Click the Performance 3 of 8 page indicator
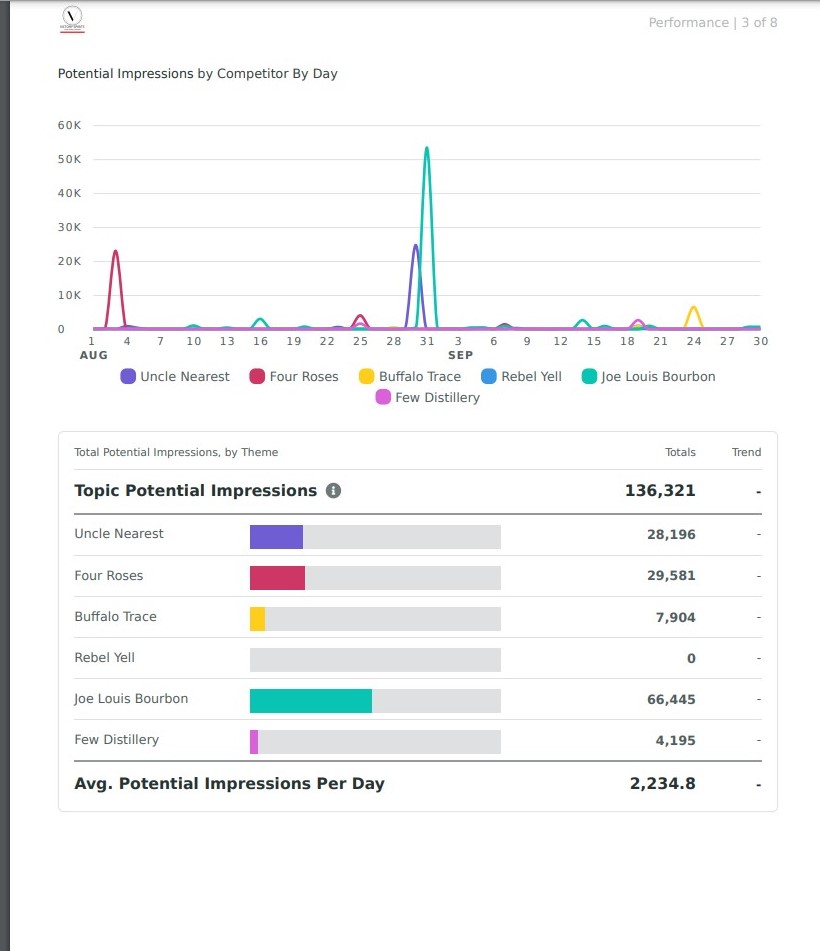The width and height of the screenshot is (820, 951). pos(713,23)
